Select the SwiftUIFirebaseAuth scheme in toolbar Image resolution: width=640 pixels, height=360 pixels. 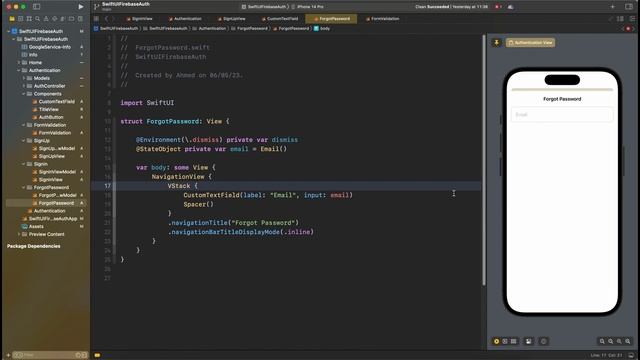(264, 7)
